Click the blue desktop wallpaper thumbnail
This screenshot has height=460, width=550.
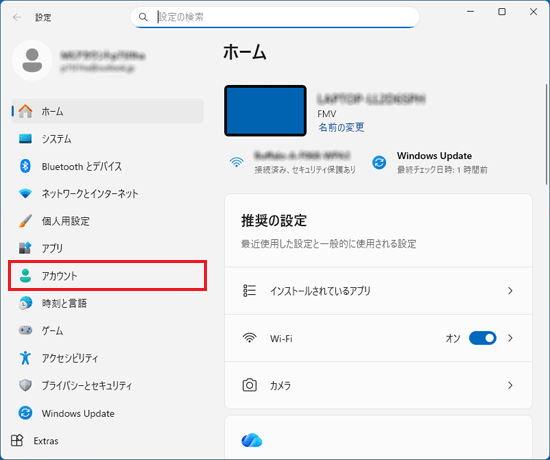(265, 111)
